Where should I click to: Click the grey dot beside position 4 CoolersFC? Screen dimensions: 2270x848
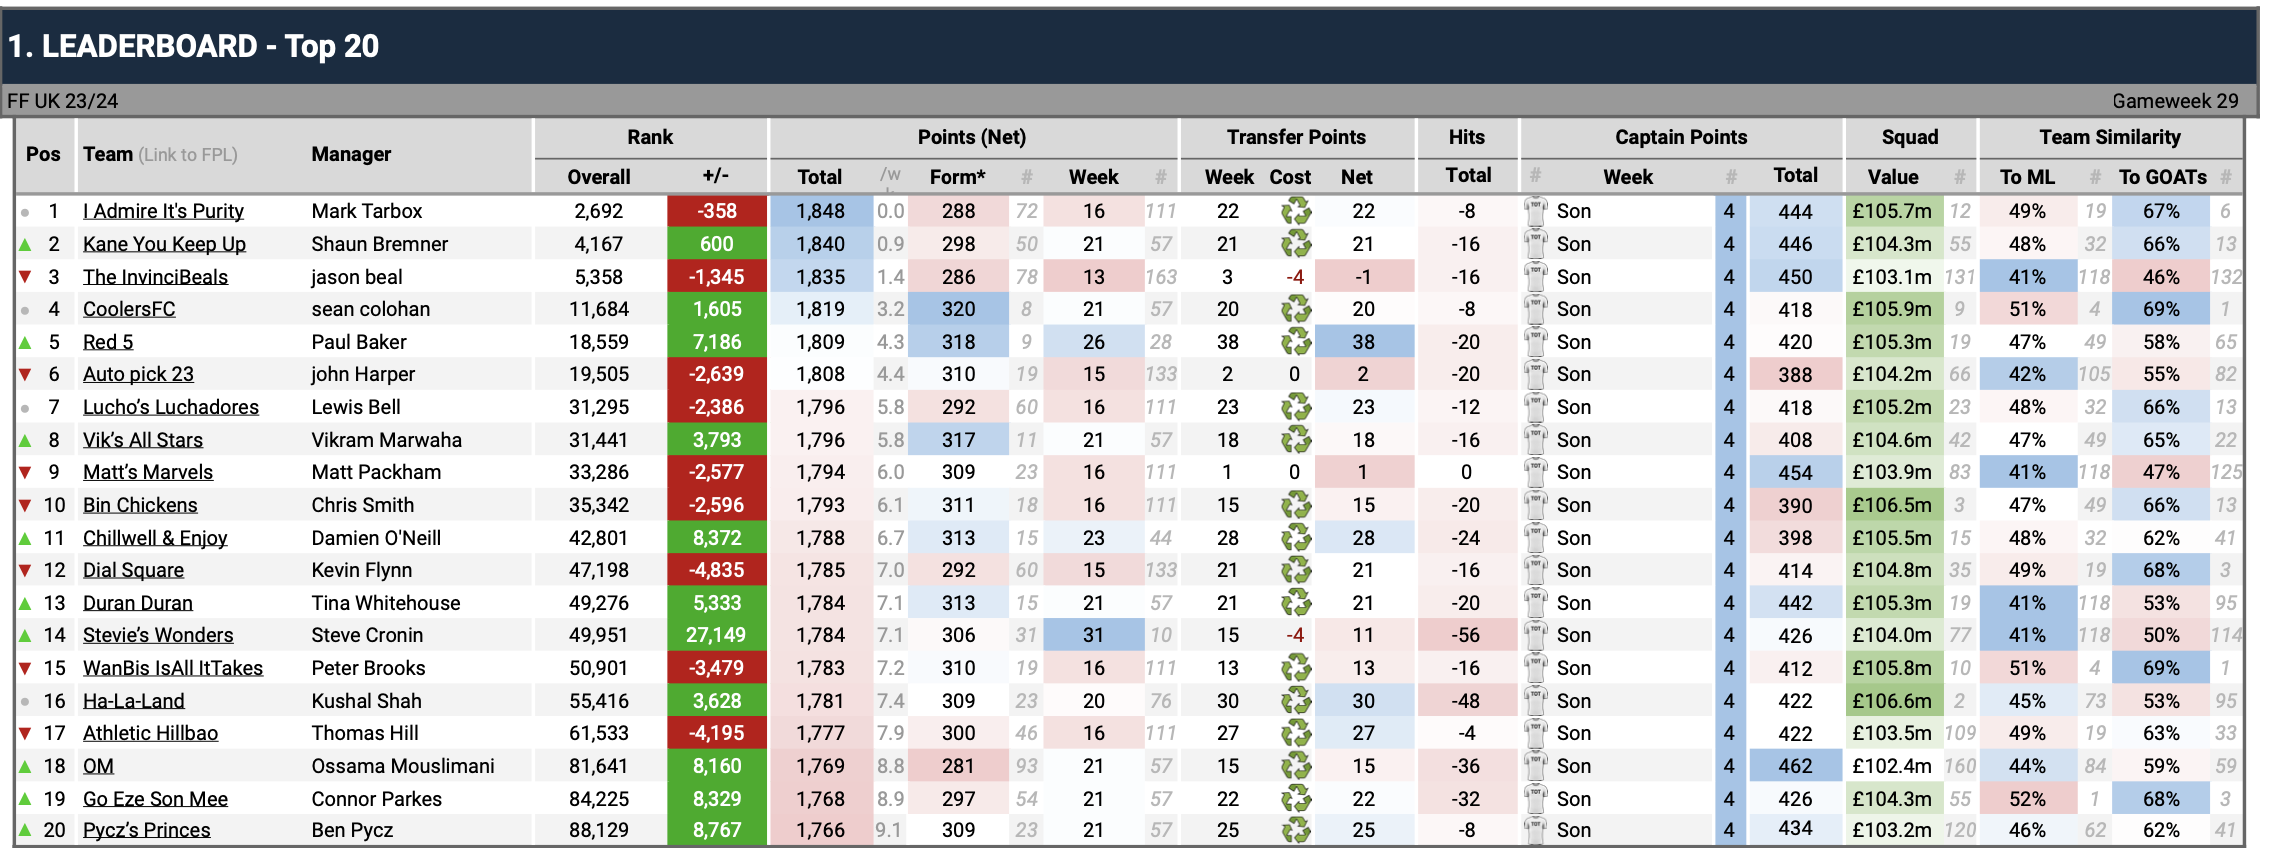(25, 310)
